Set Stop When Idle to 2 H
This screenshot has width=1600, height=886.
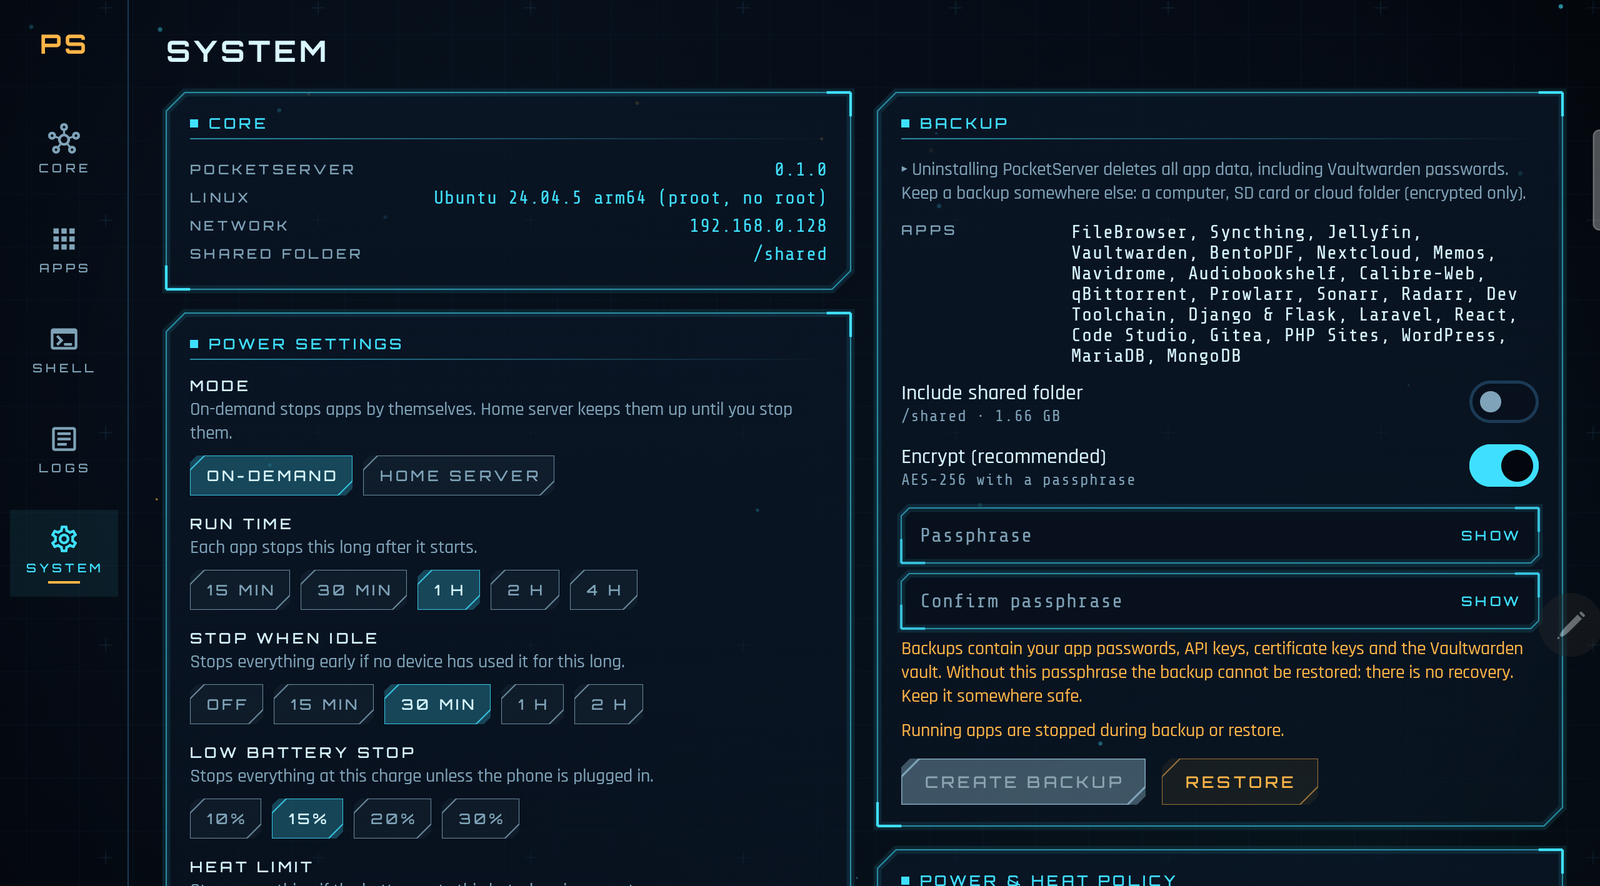pyautogui.click(x=609, y=704)
